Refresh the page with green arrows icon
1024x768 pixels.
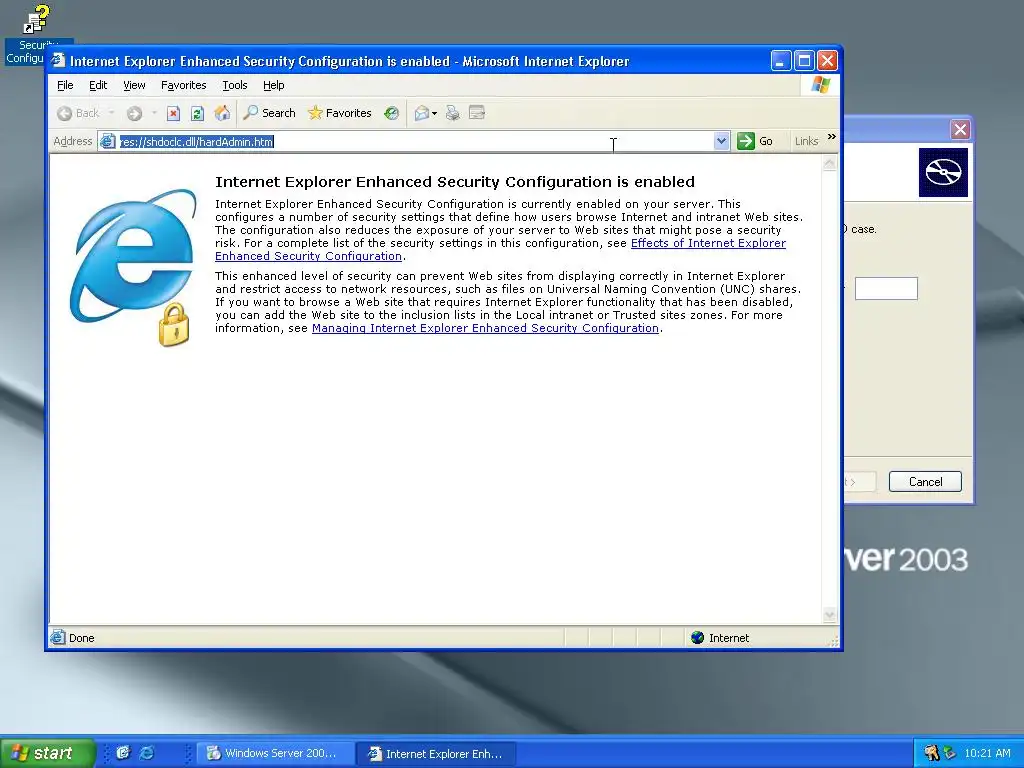click(x=197, y=114)
